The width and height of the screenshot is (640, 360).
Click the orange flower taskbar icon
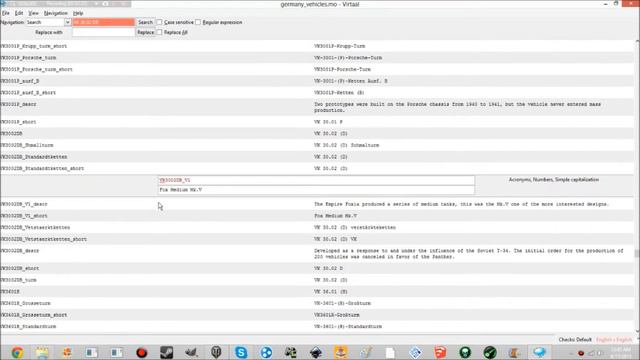pyautogui.click(x=67, y=352)
